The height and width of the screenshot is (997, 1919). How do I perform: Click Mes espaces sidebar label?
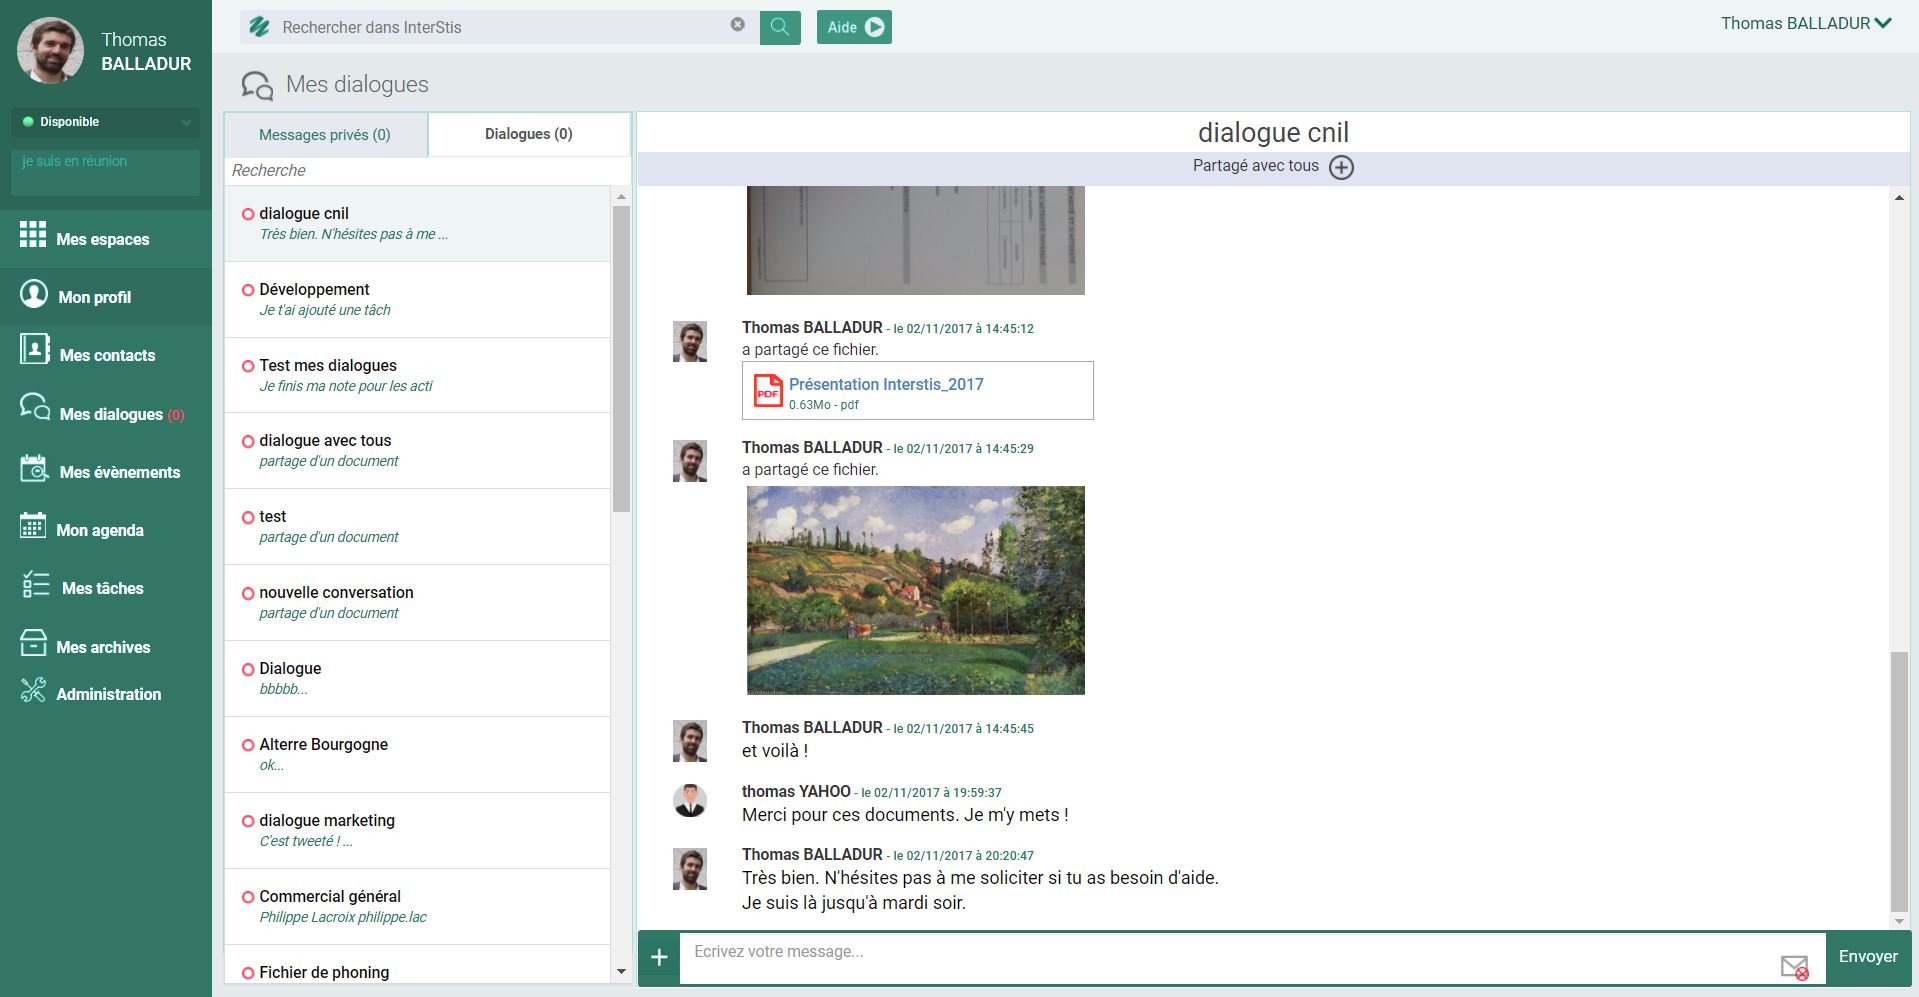[x=103, y=239]
